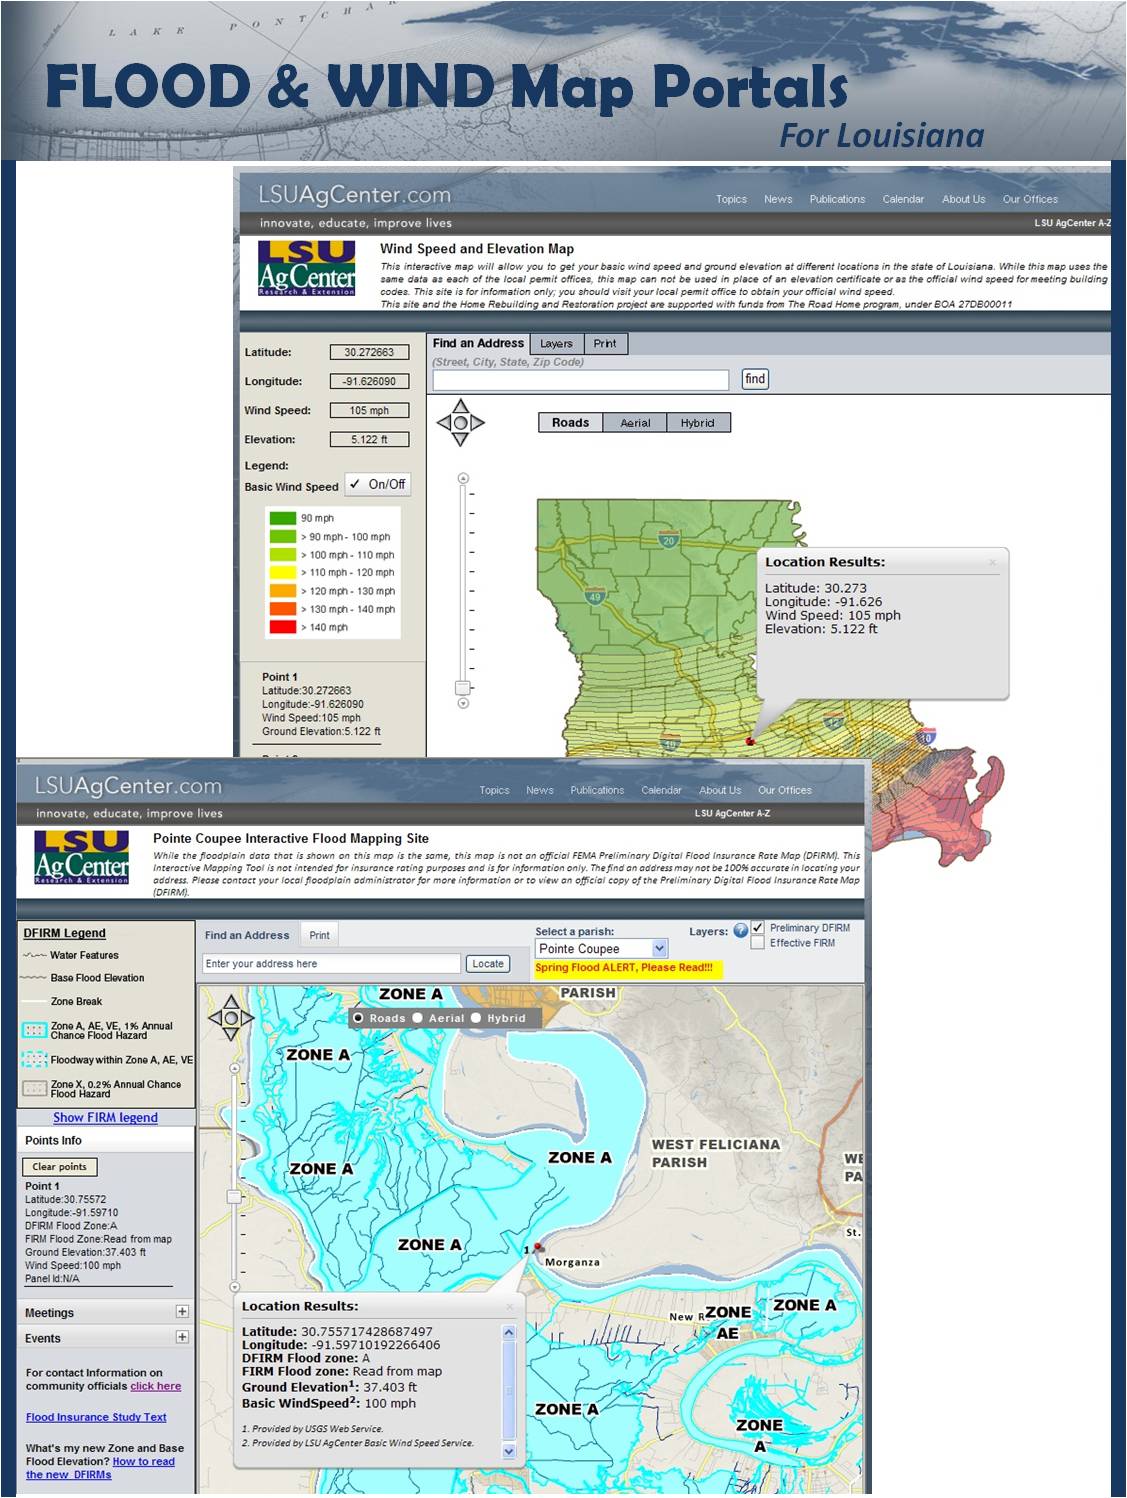Open About Us in flood portal header
The width and height of the screenshot is (1127, 1498).
[x=720, y=790]
